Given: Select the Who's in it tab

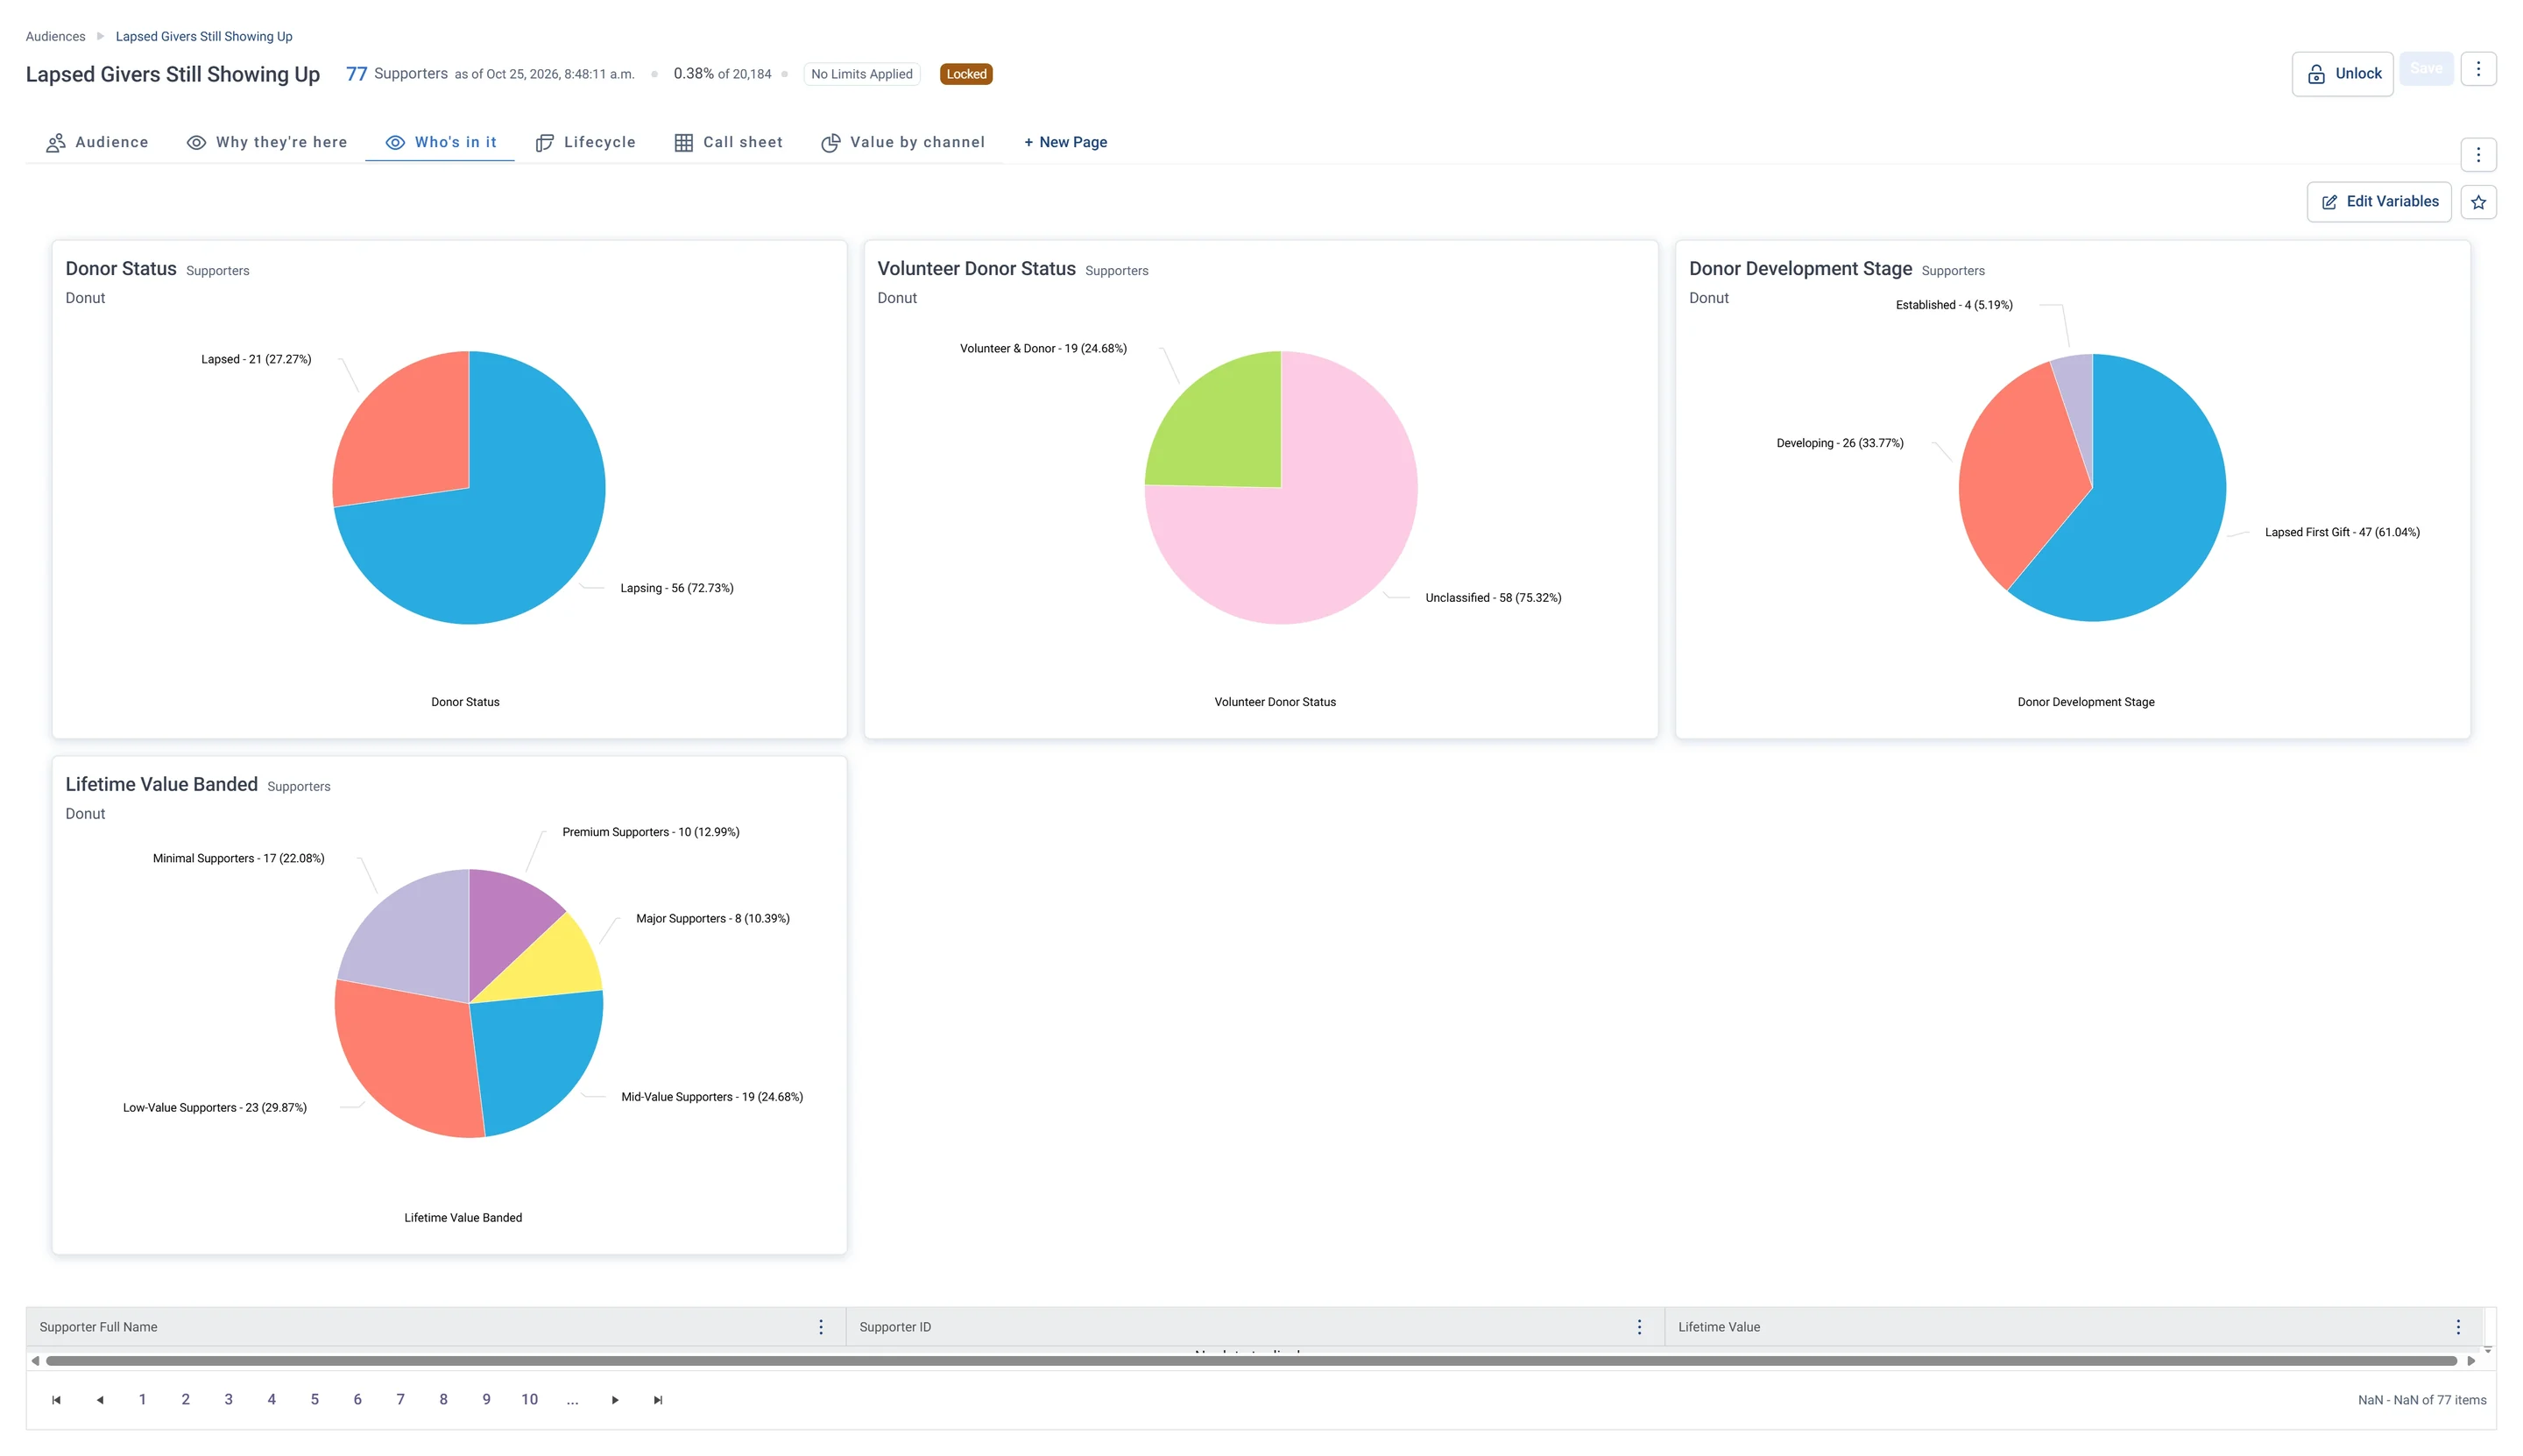Looking at the screenshot, I should pyautogui.click(x=440, y=142).
